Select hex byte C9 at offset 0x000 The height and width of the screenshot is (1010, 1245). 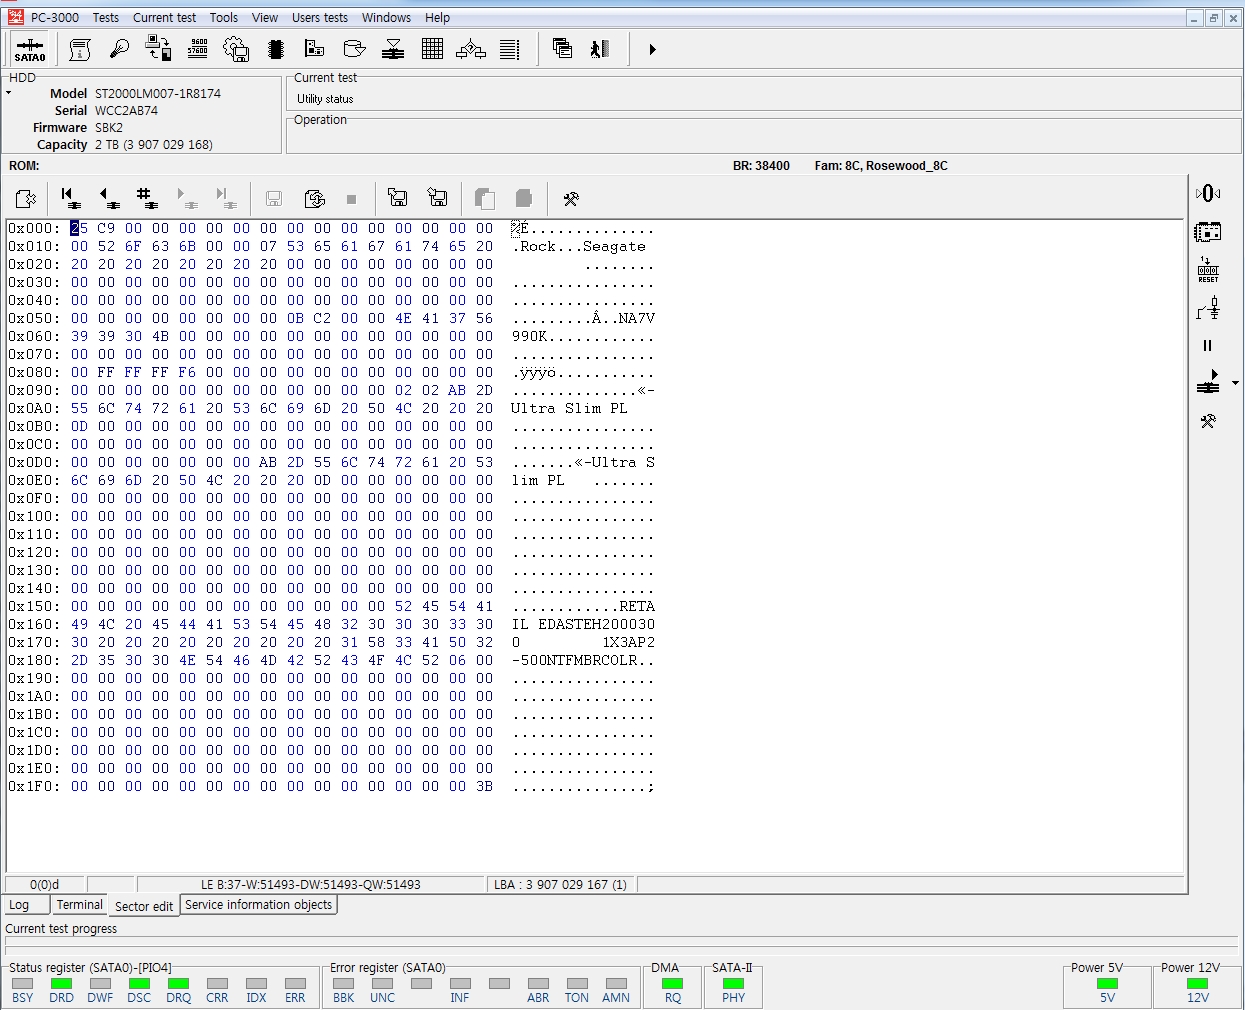106,229
